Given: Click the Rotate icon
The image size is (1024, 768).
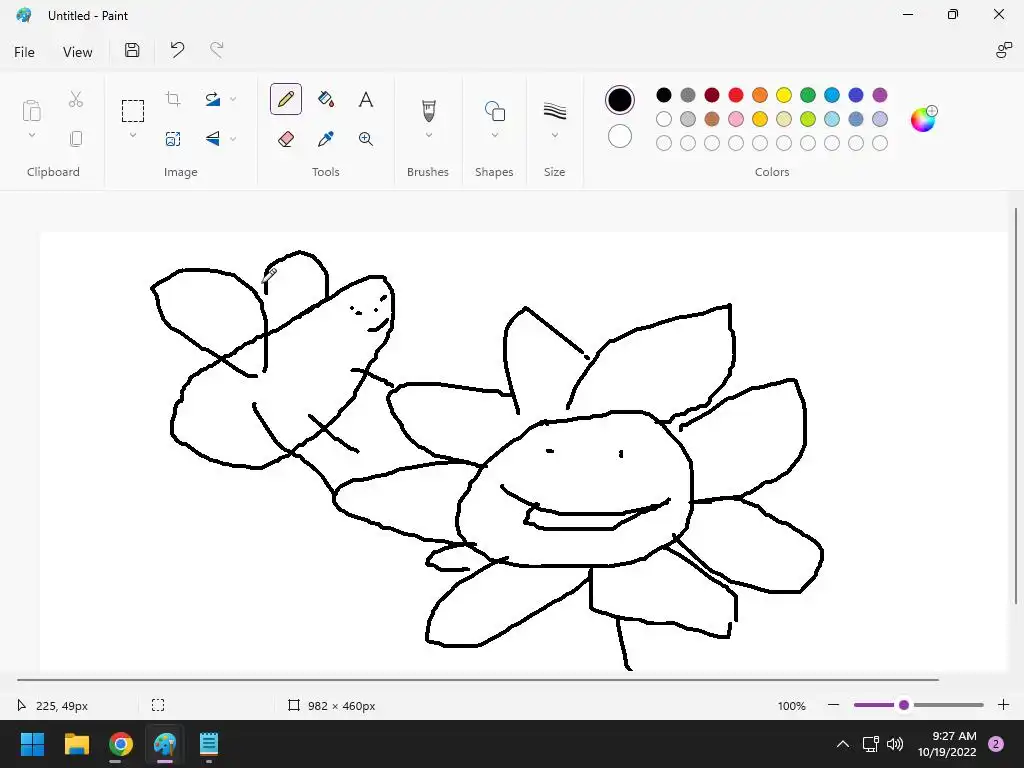Looking at the screenshot, I should click(x=213, y=99).
